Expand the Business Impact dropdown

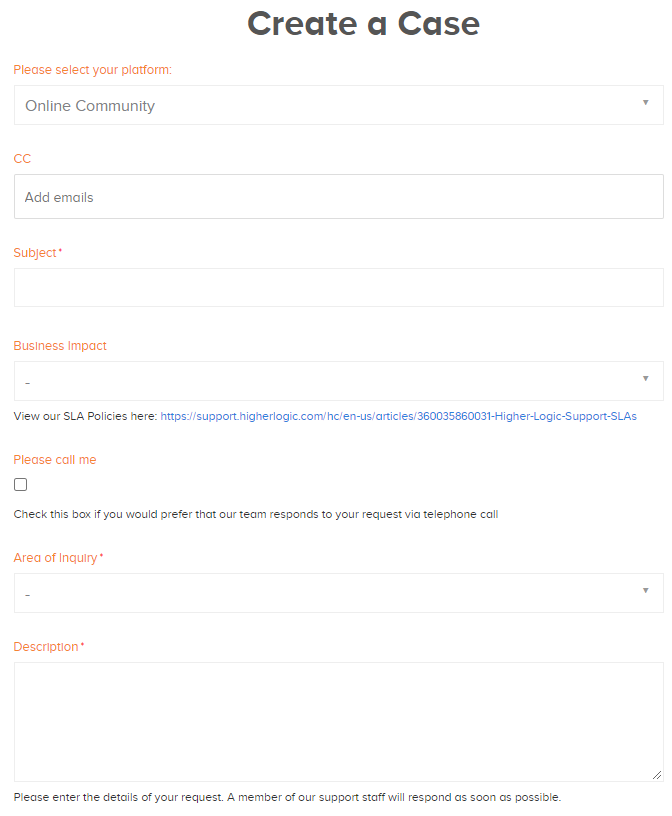338,381
